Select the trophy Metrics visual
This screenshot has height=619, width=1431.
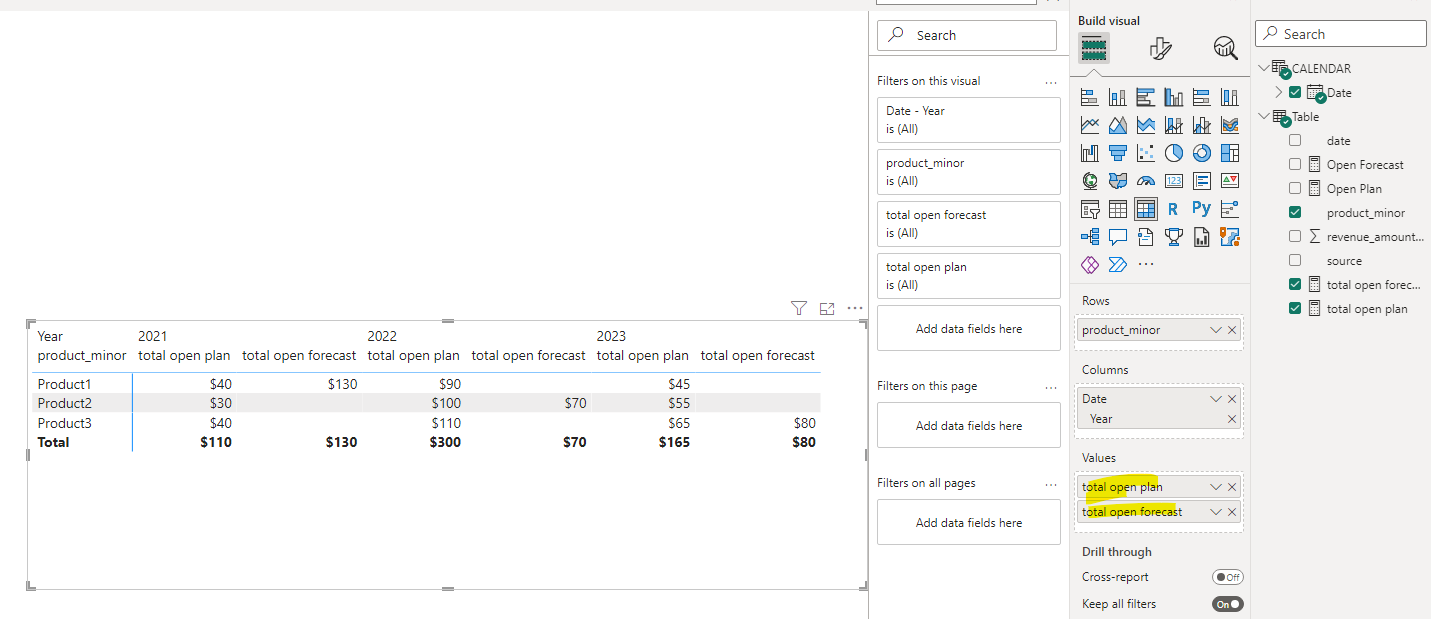point(1174,237)
